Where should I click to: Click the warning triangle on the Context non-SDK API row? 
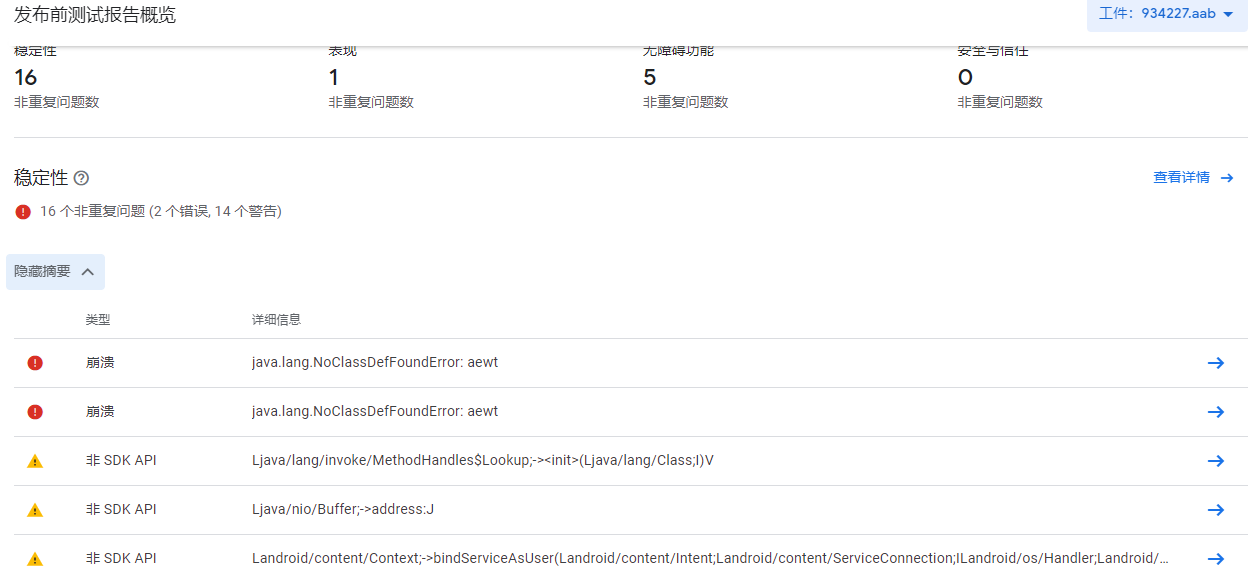[x=35, y=557]
